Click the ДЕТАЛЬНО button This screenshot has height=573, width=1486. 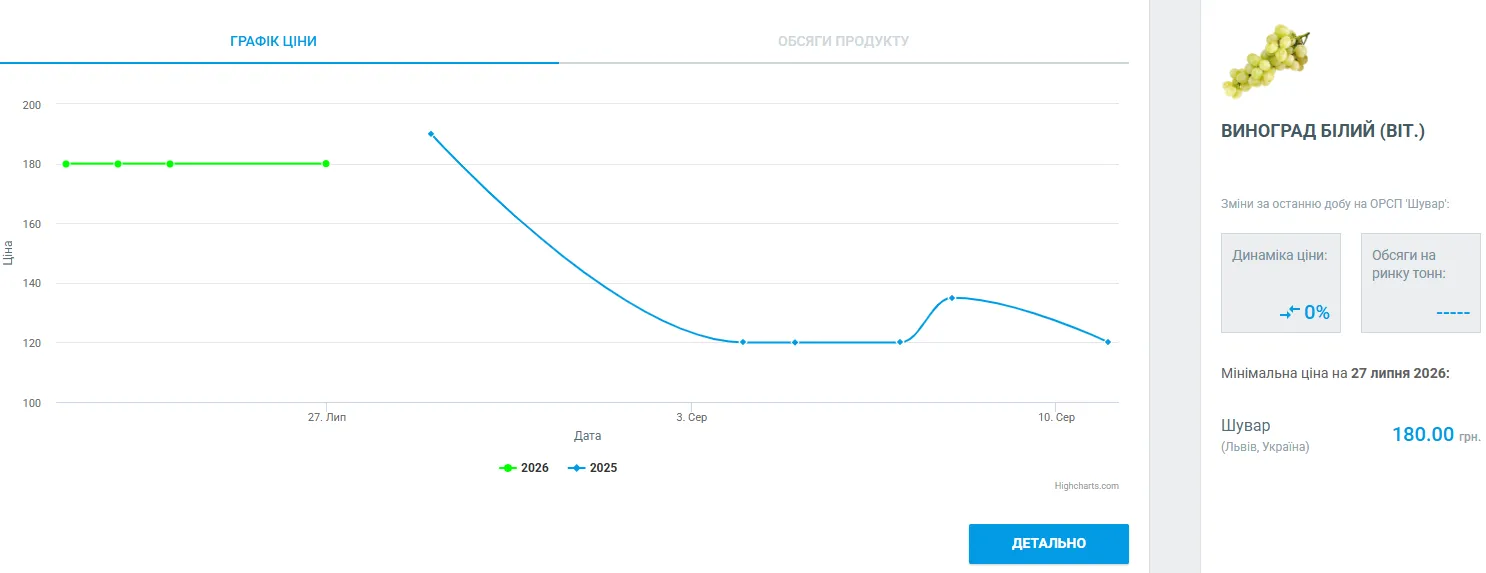coord(1049,544)
